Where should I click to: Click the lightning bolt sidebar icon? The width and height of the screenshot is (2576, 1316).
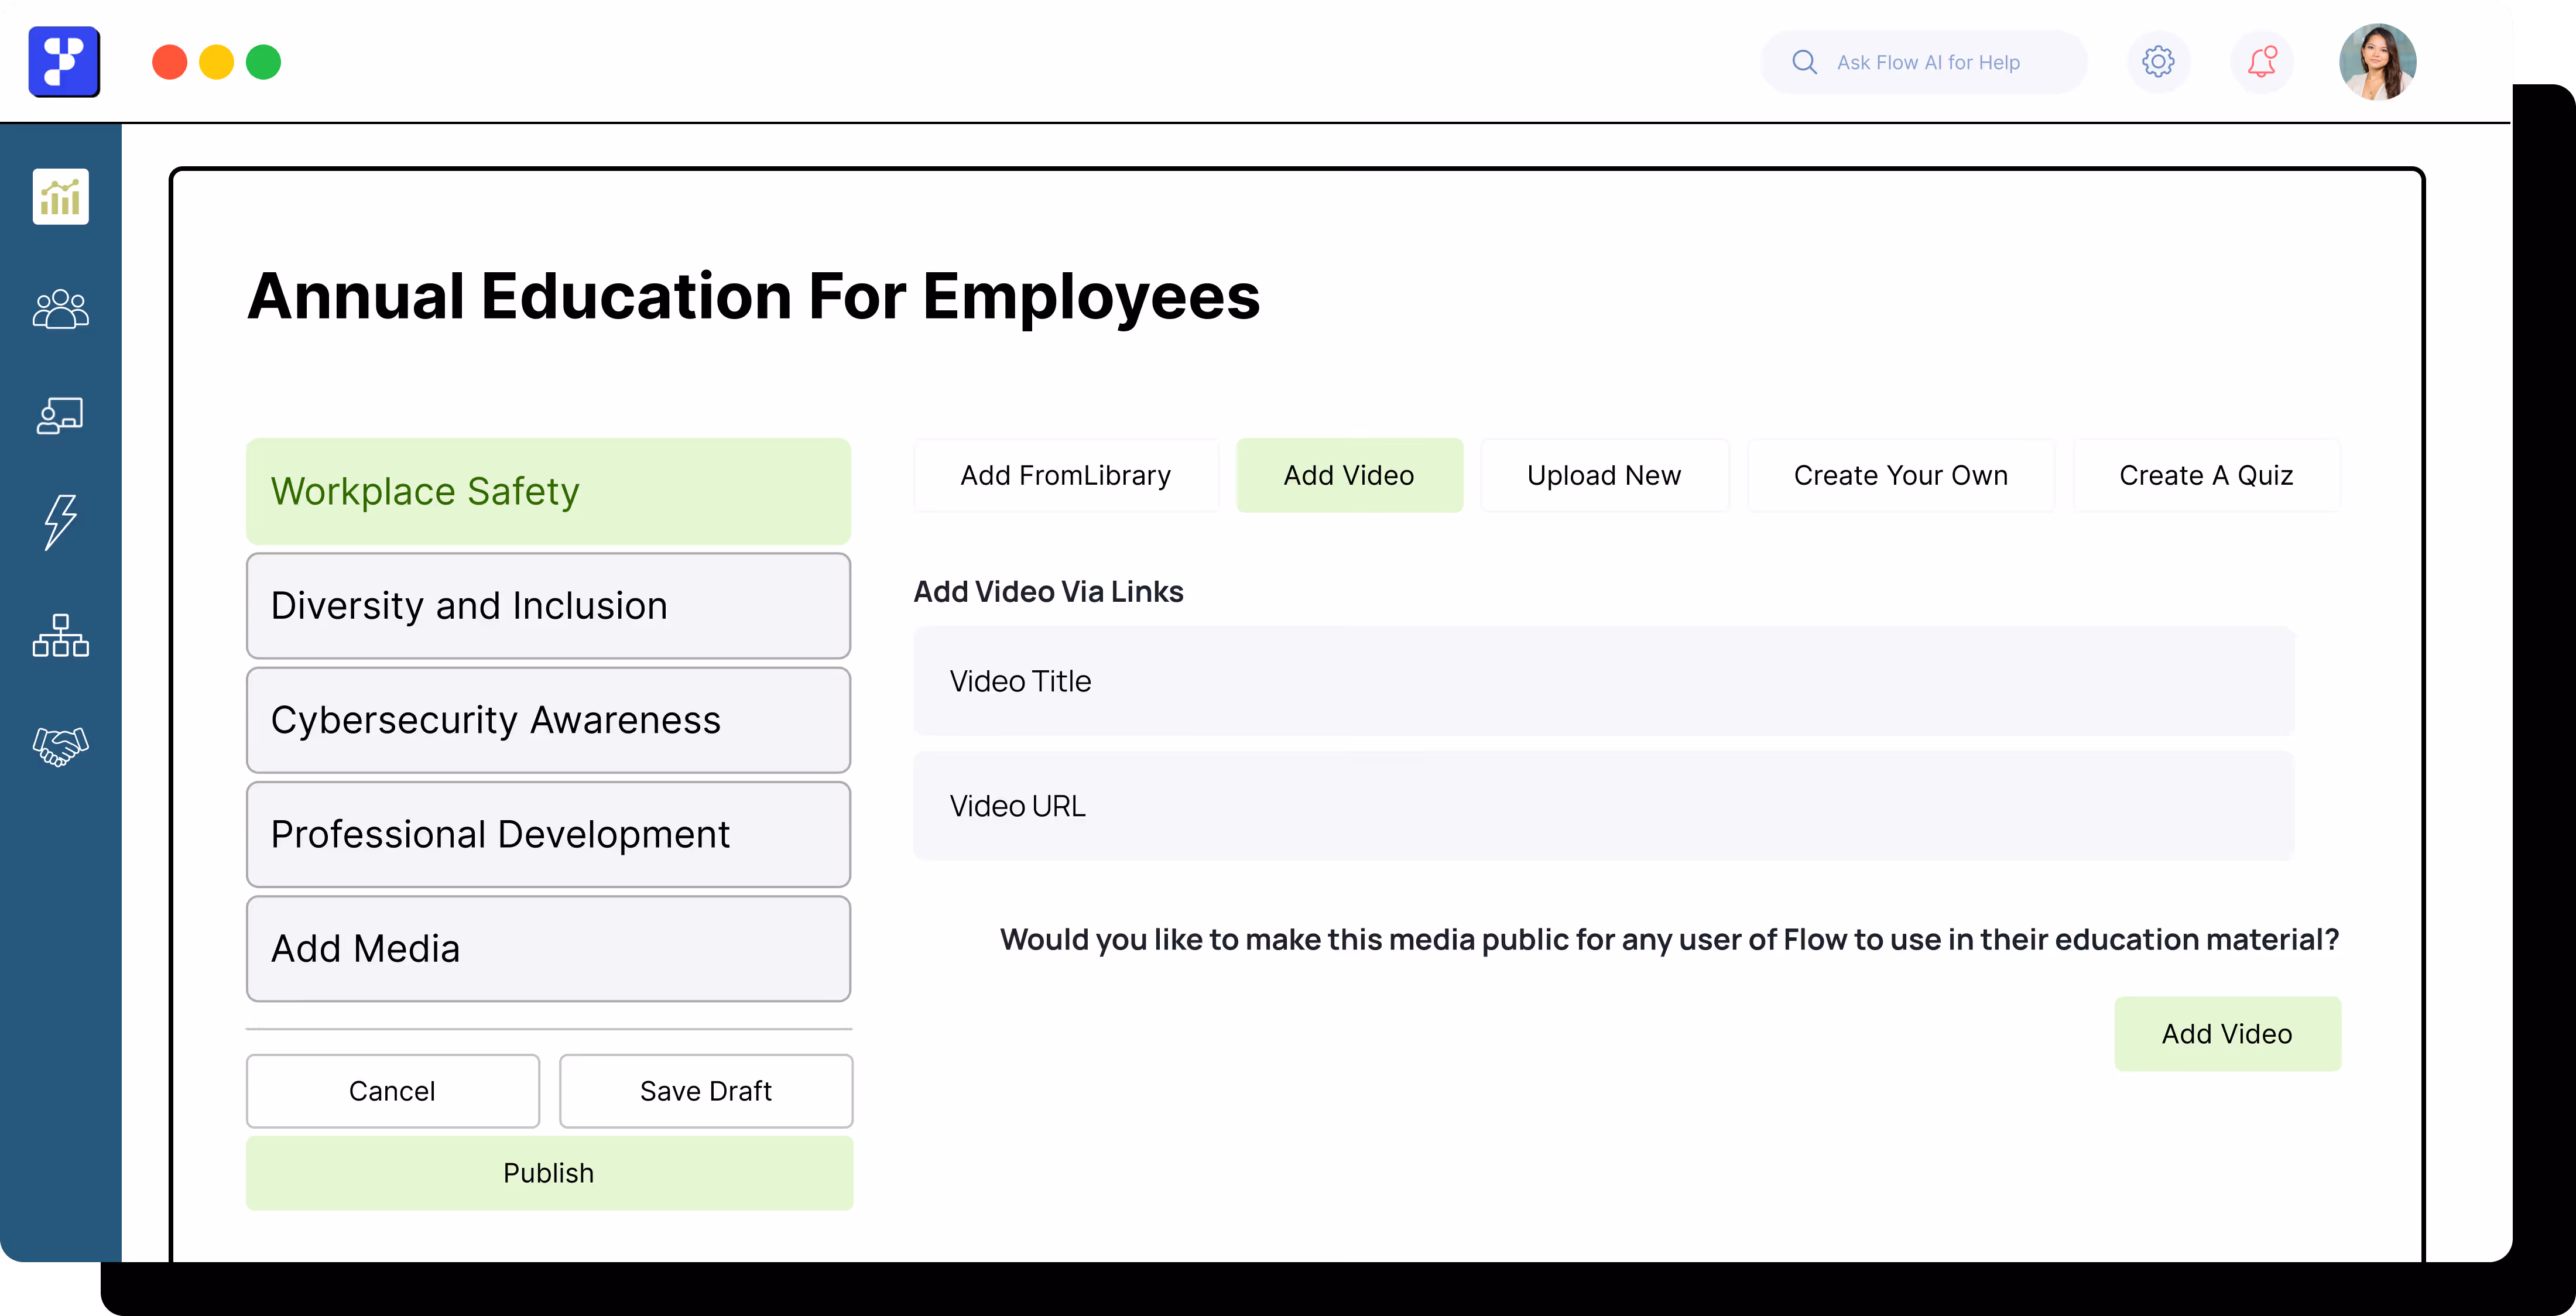point(60,521)
